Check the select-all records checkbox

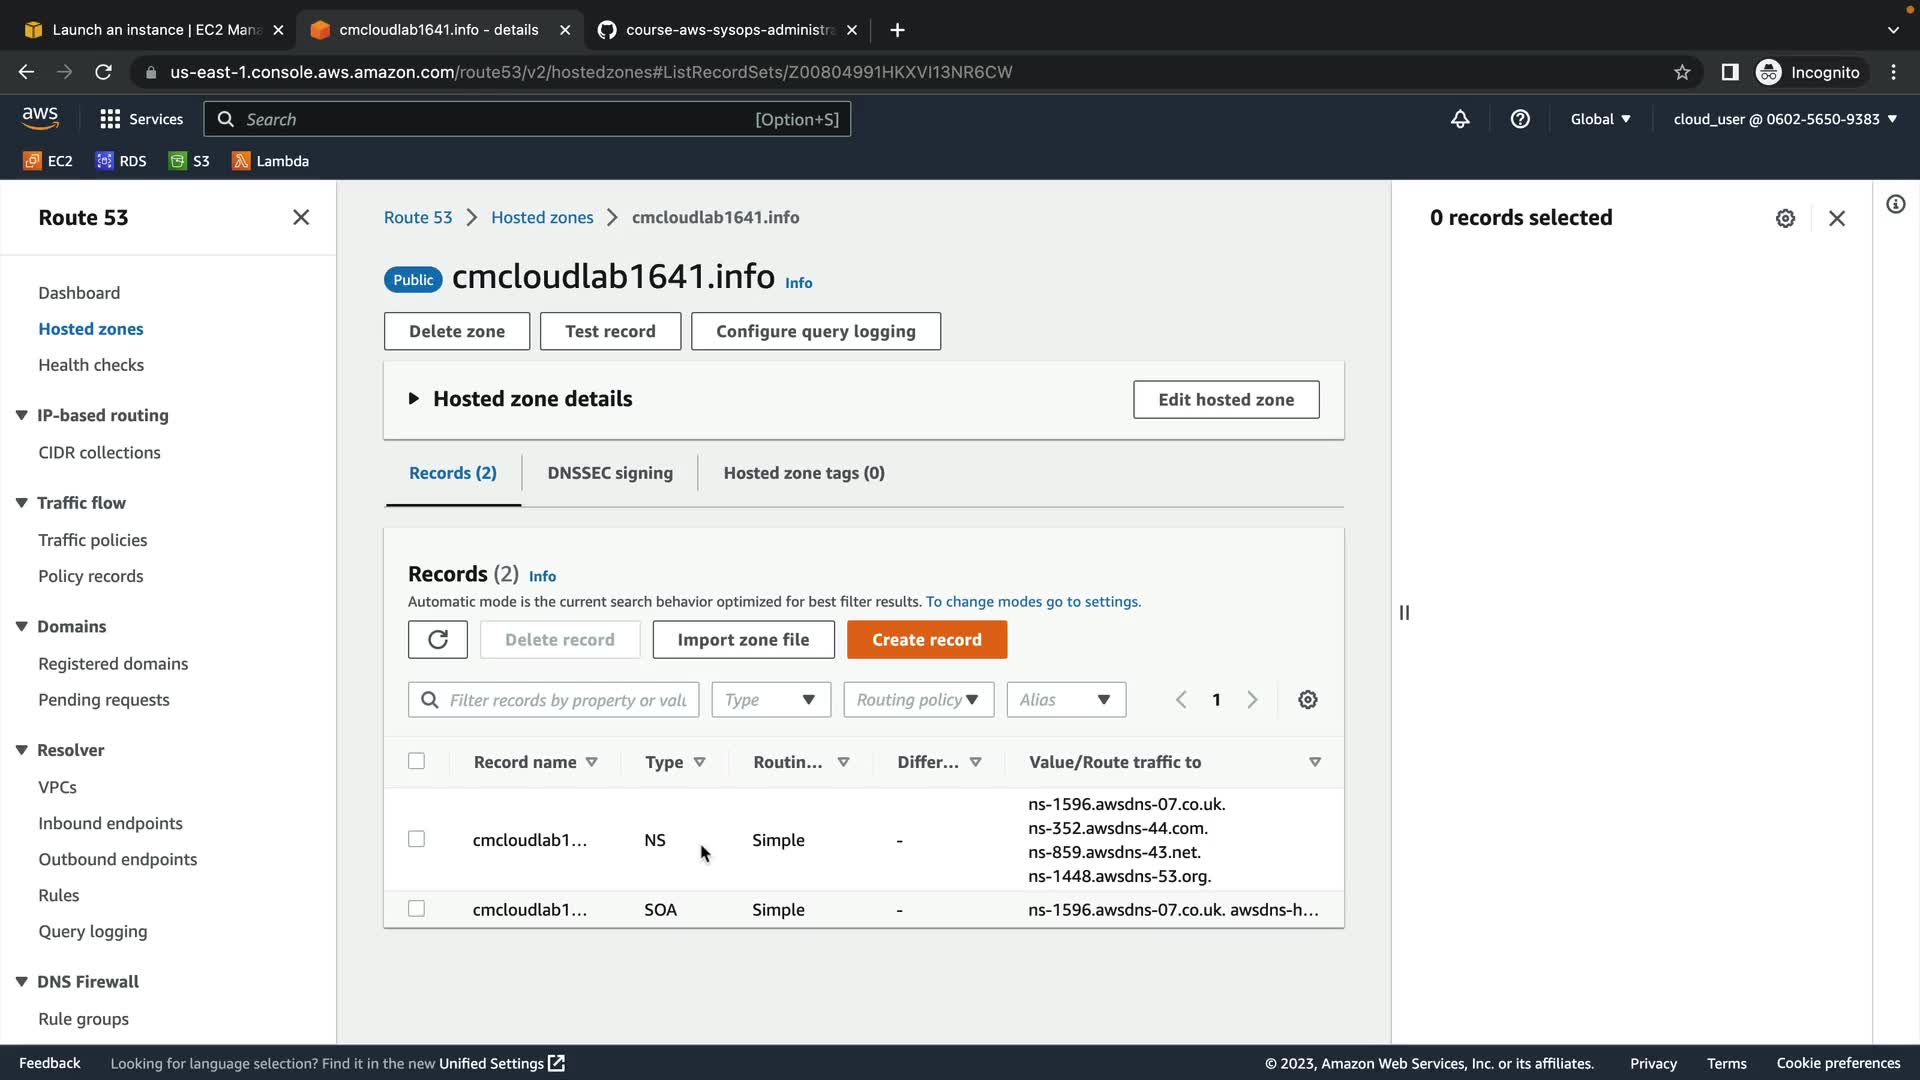[x=416, y=761]
